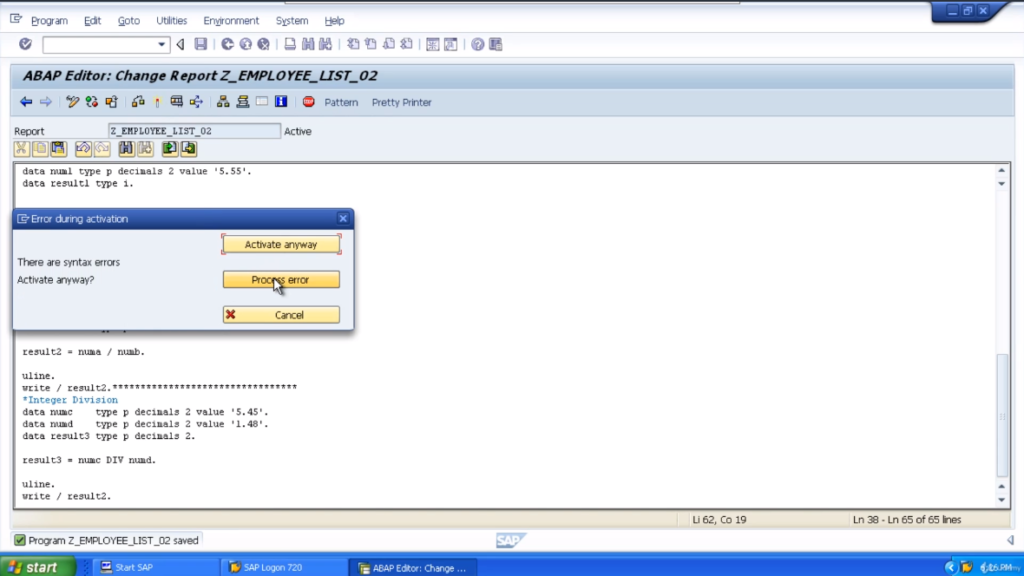Go to the first page icon

click(353, 44)
